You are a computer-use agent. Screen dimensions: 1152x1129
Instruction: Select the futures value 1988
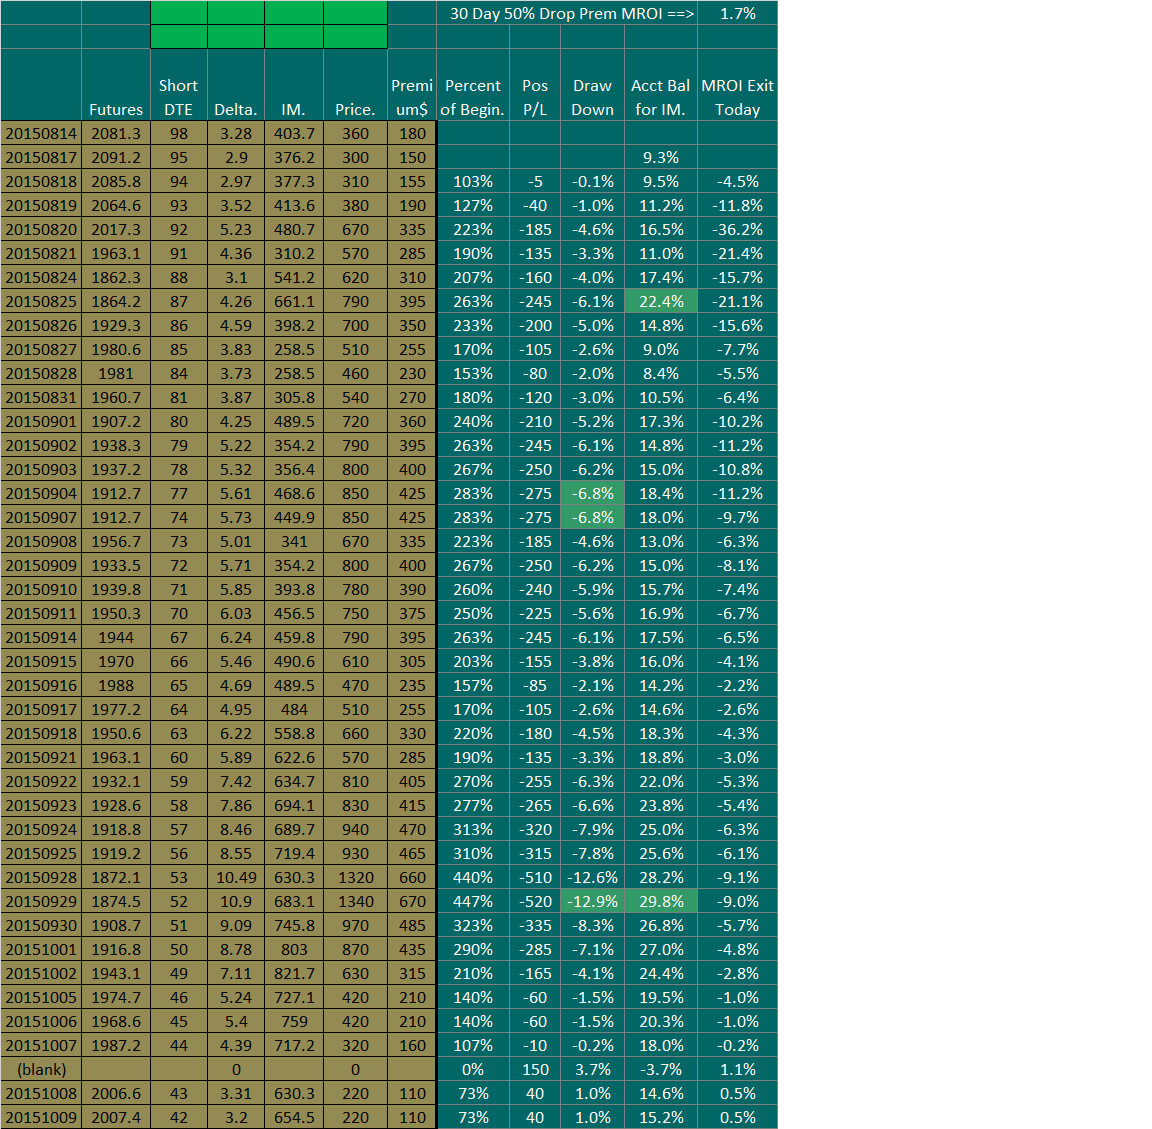[x=116, y=686]
